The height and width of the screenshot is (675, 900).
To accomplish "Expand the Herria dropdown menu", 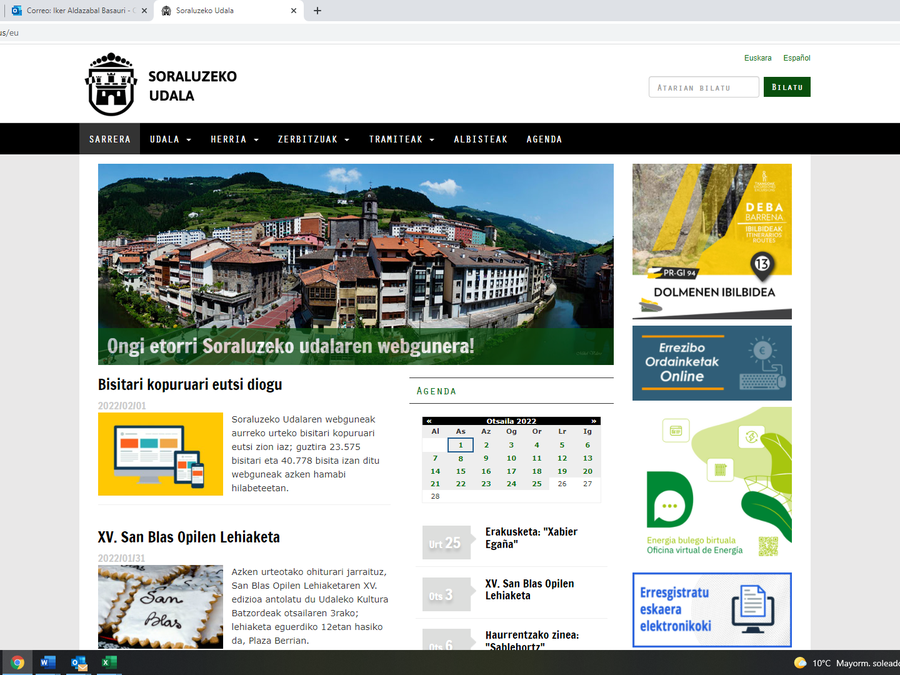I will point(234,139).
